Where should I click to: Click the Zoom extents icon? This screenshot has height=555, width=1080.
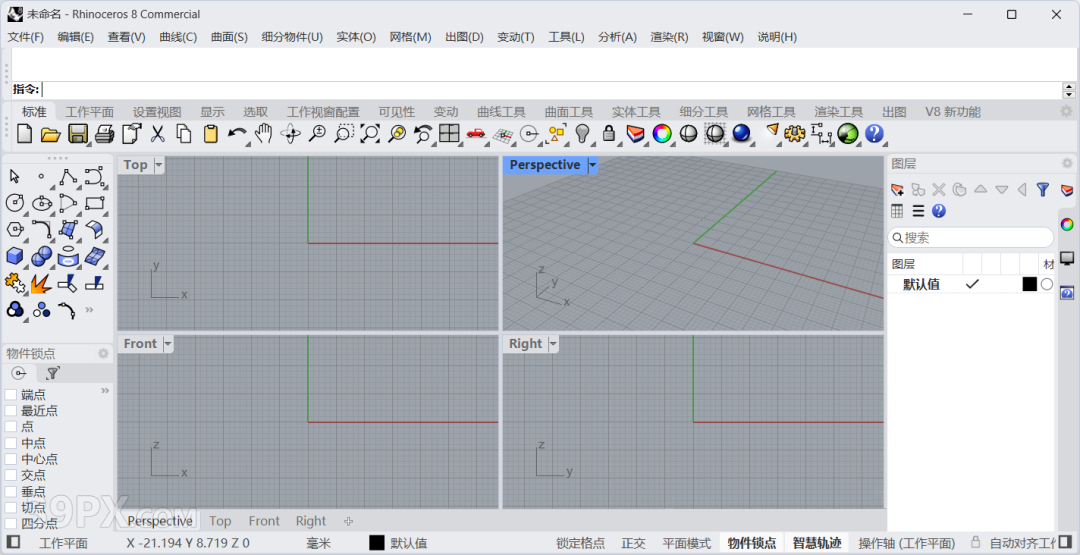pyautogui.click(x=370, y=134)
